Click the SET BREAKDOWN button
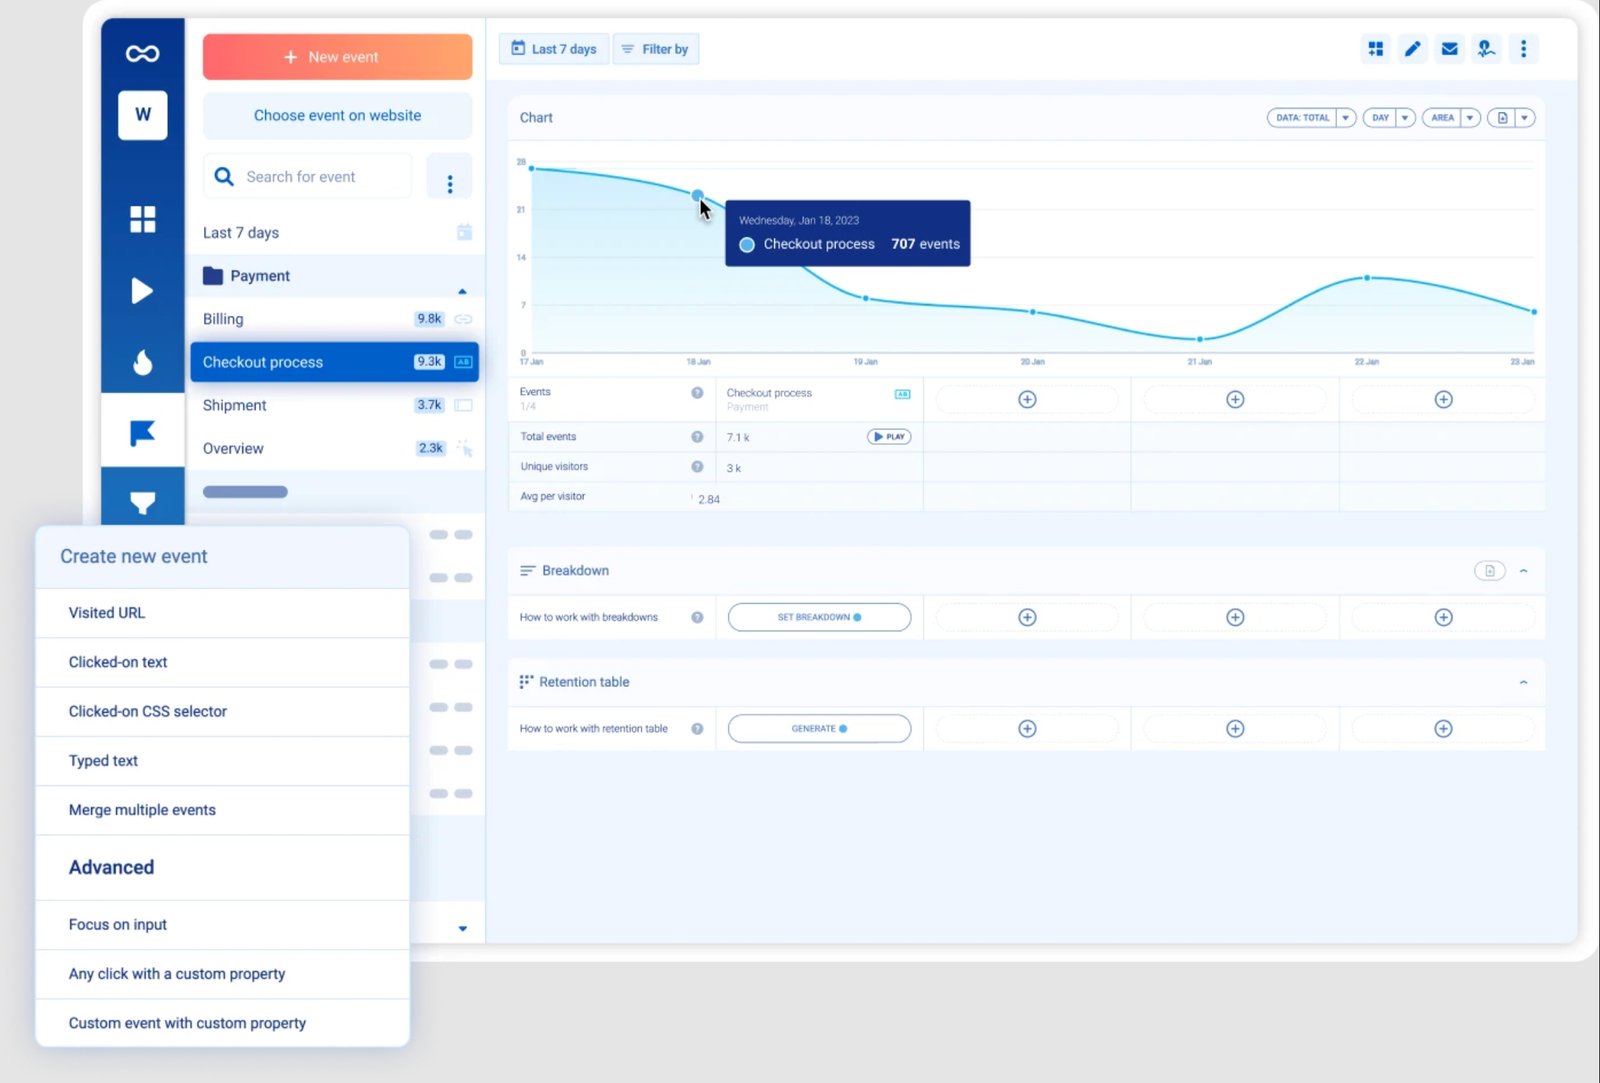 click(818, 617)
